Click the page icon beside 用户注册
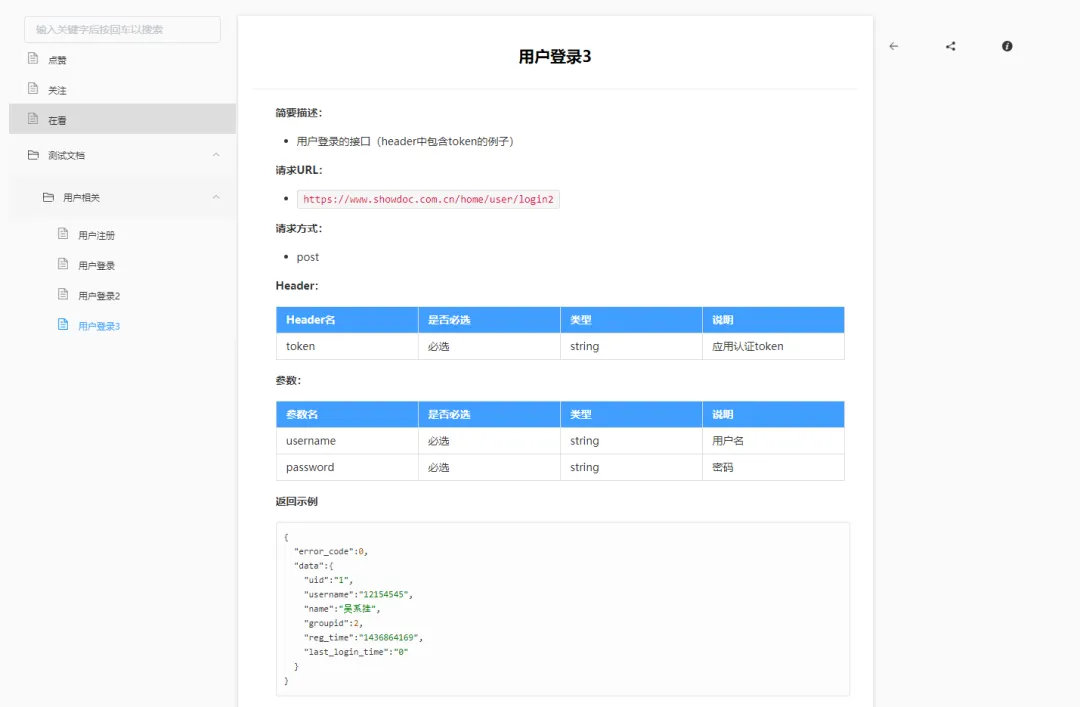Image resolution: width=1080 pixels, height=707 pixels. [x=62, y=234]
